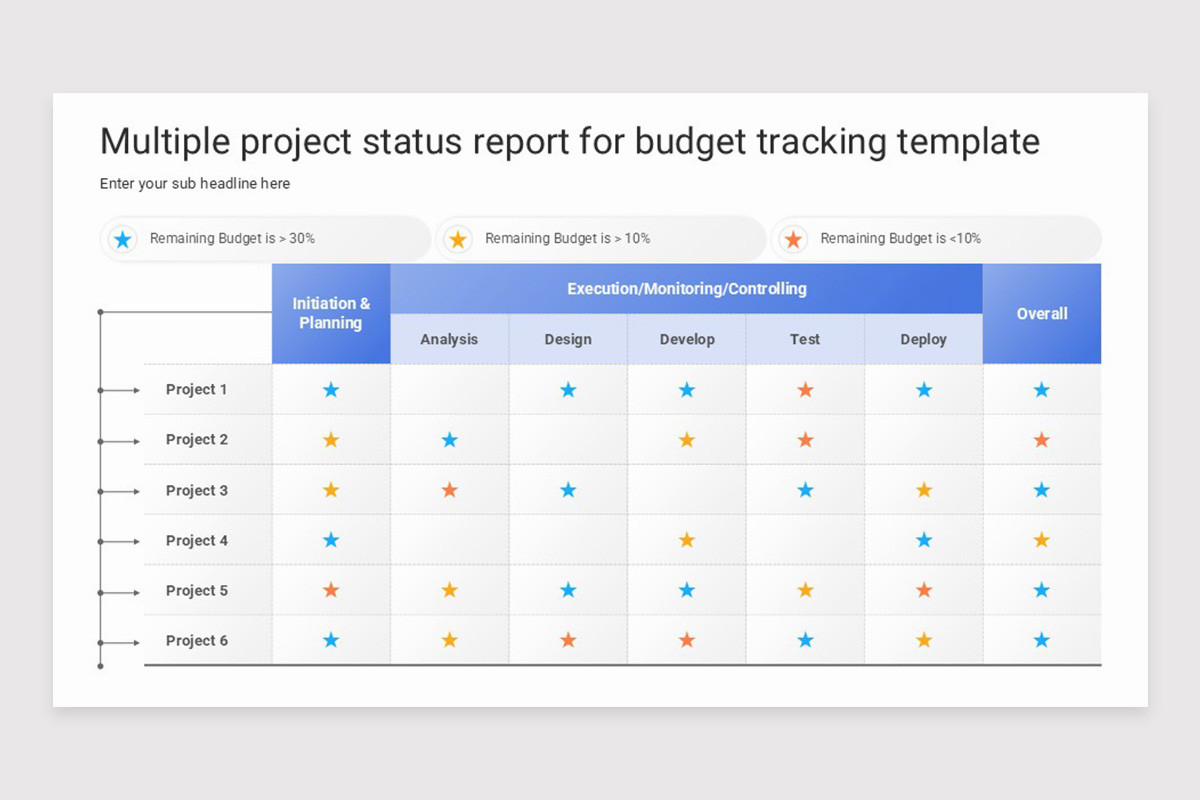Select Project 2 Analysis blue star

click(450, 440)
